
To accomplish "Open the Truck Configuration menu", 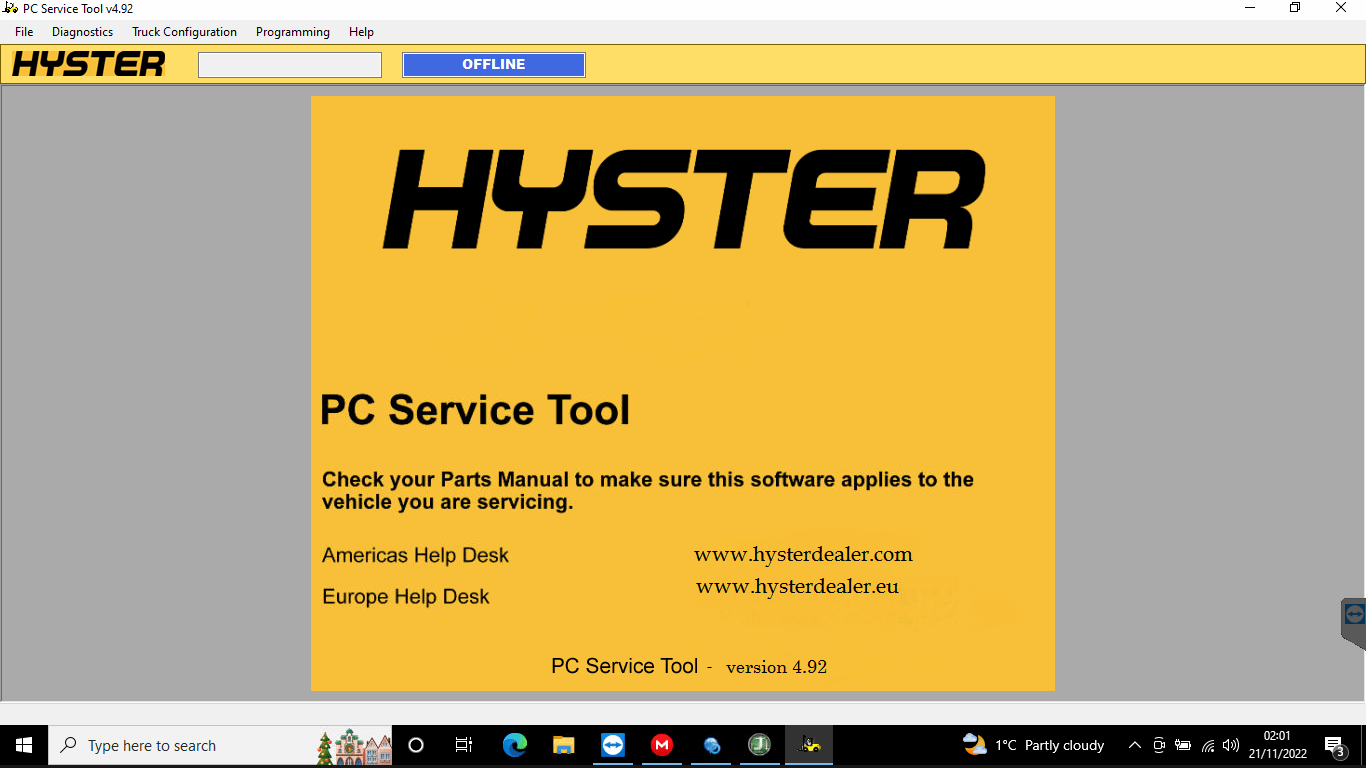I will (184, 32).
